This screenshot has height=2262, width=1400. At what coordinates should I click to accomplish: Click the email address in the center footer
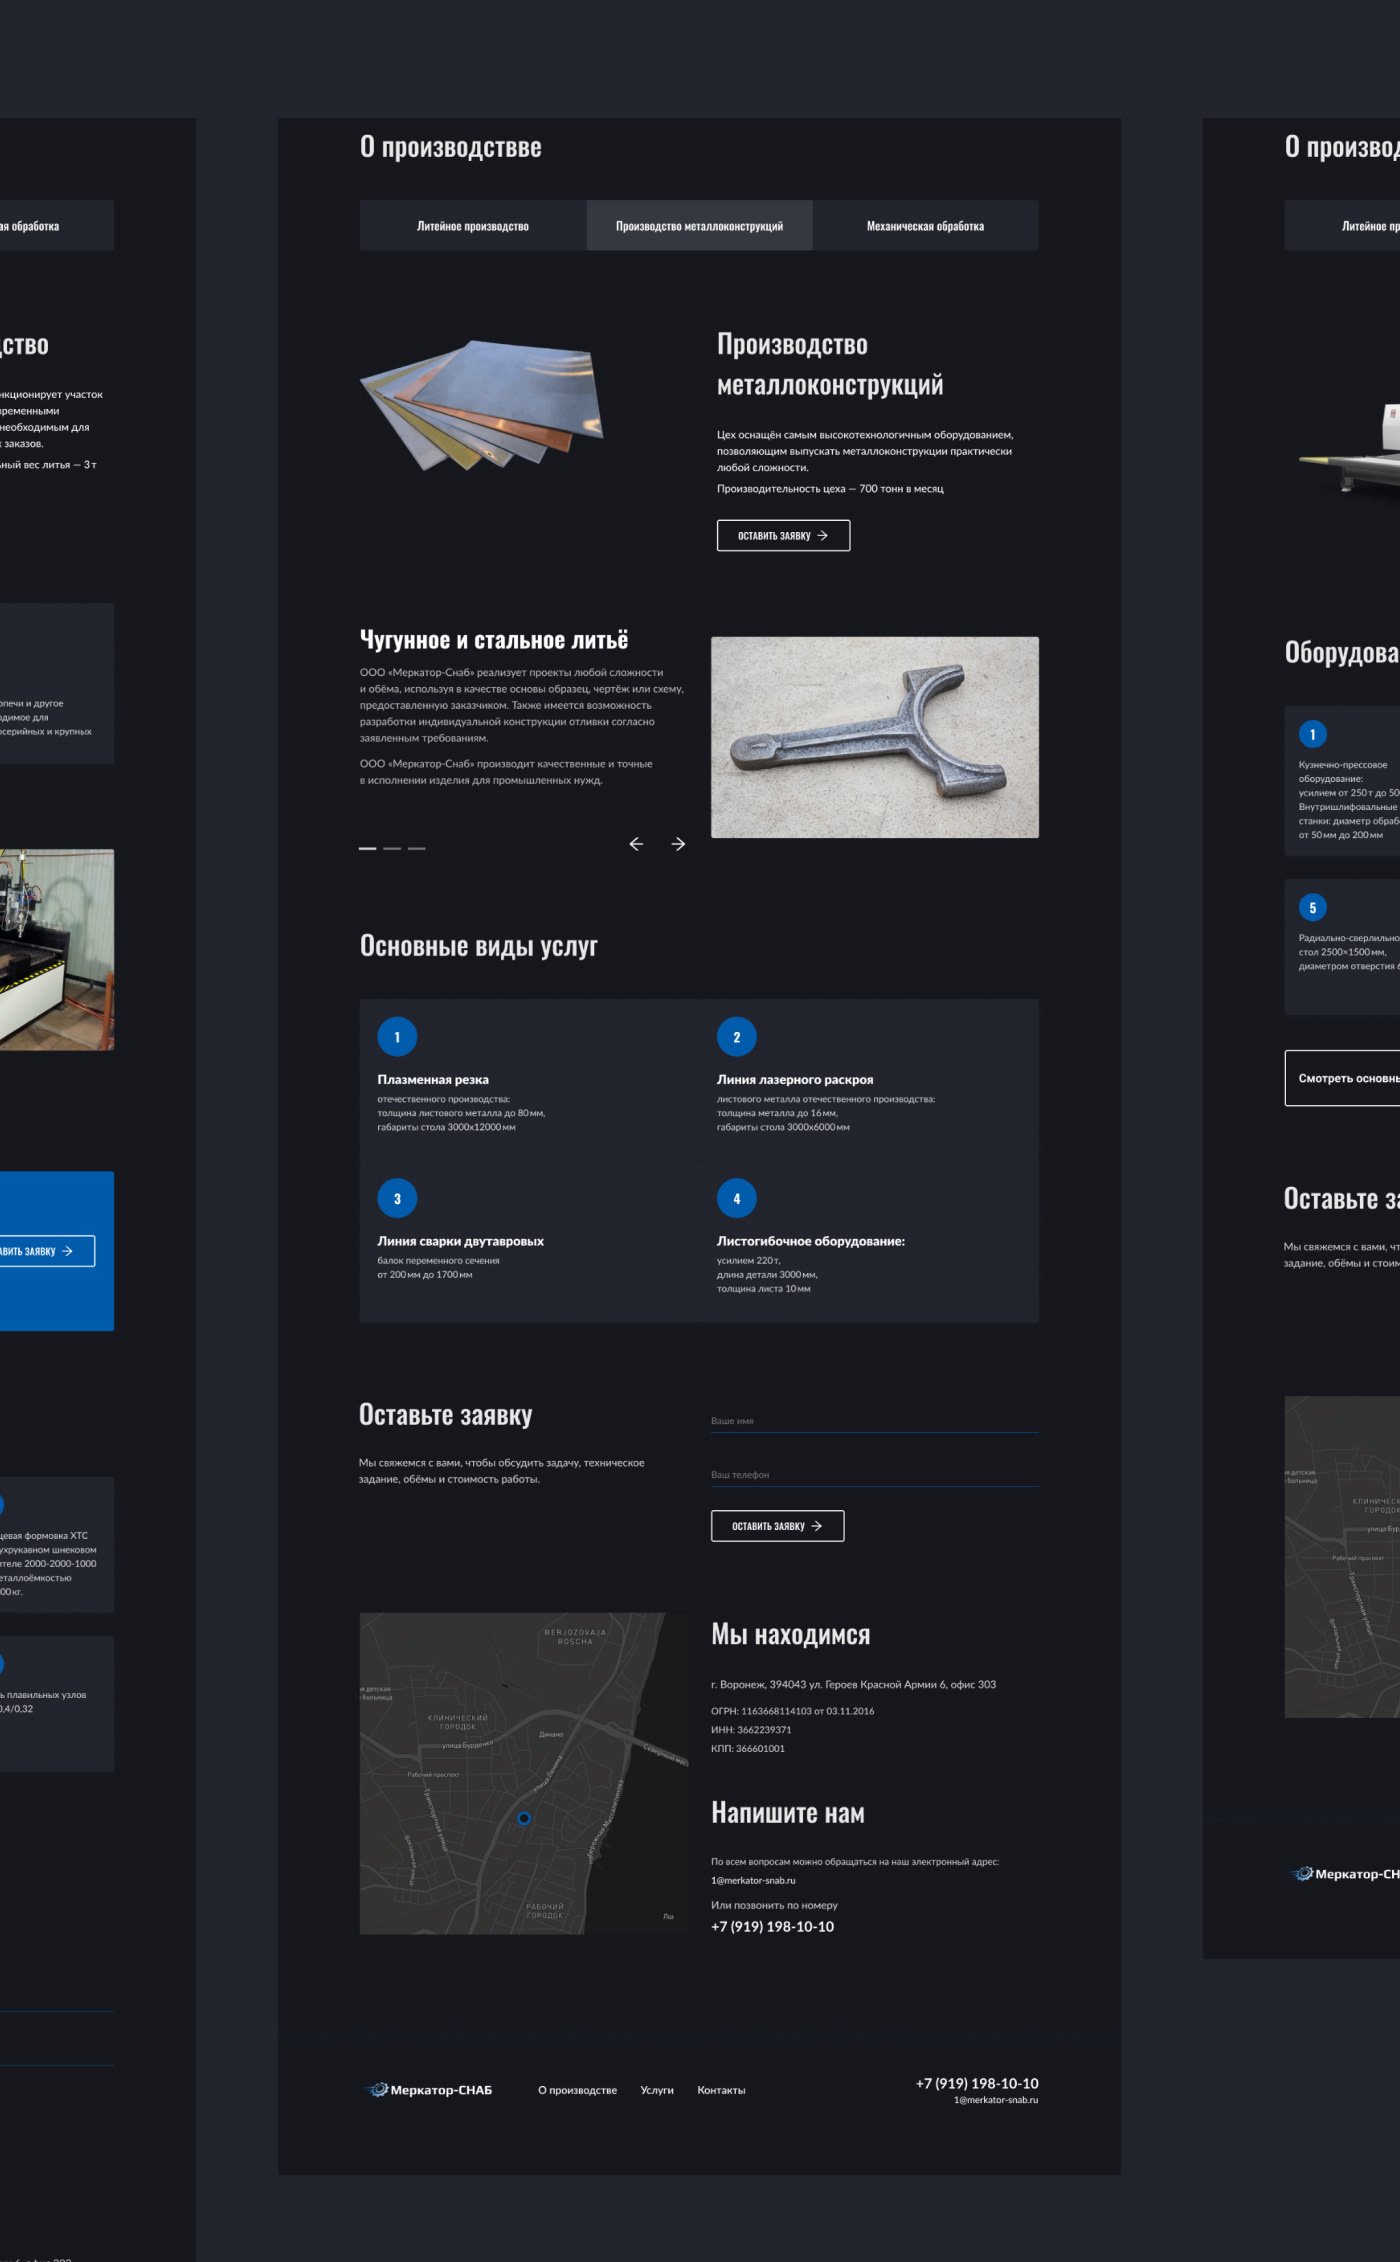996,2100
